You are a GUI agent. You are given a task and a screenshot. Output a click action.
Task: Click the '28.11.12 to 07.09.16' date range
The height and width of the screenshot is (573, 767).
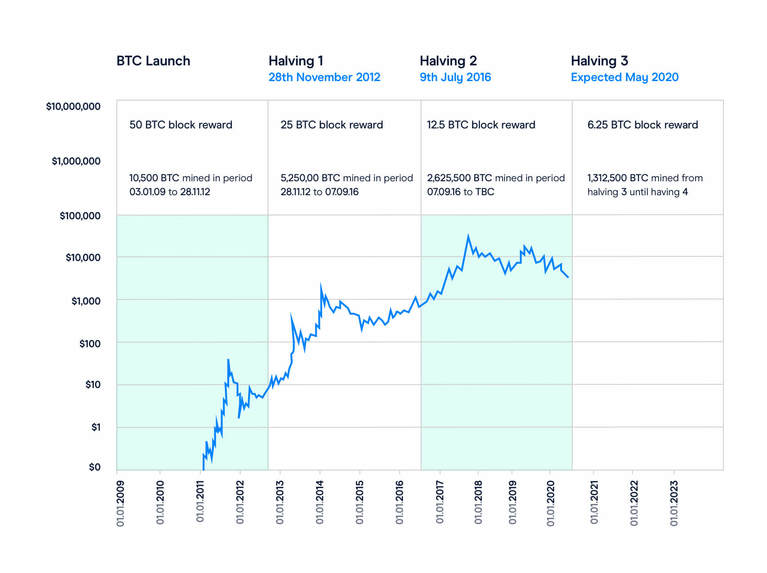click(319, 192)
